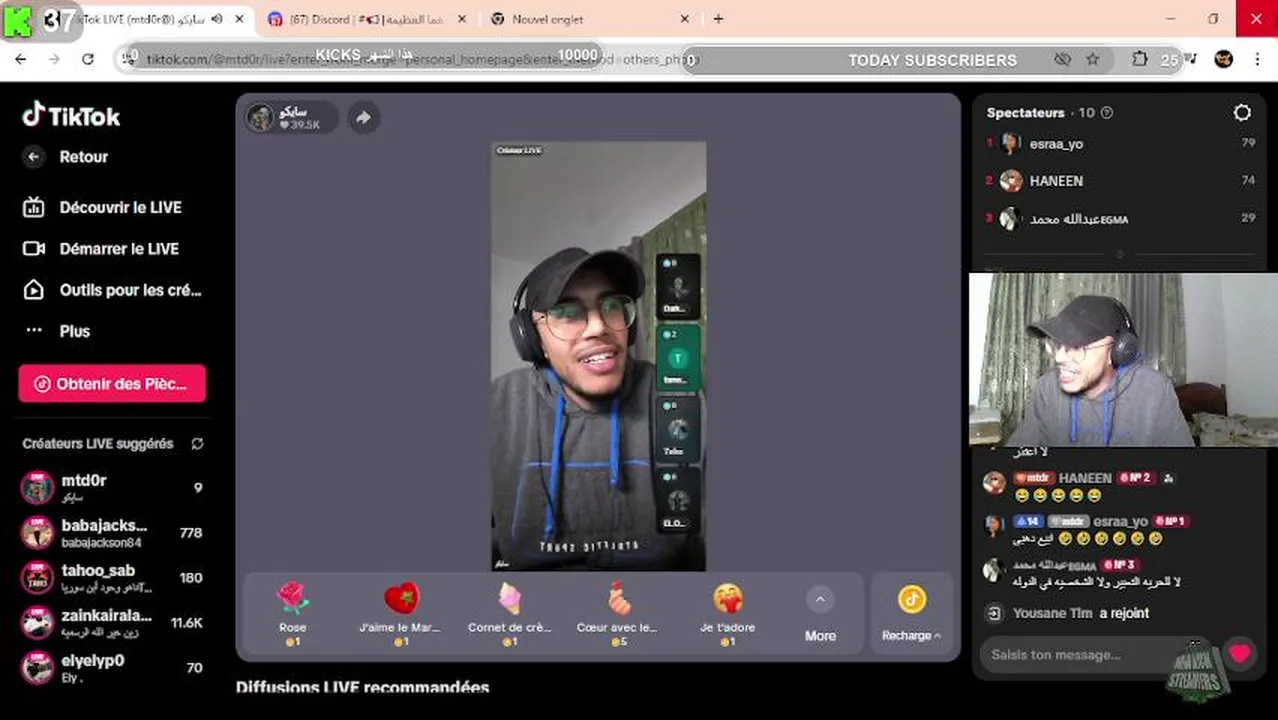This screenshot has width=1278, height=720.
Task: Select viewer HANEEN in the ranking
Action: (1120, 181)
